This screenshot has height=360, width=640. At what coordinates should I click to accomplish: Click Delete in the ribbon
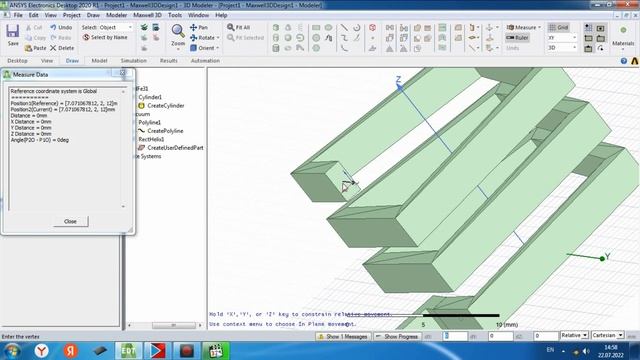point(62,48)
